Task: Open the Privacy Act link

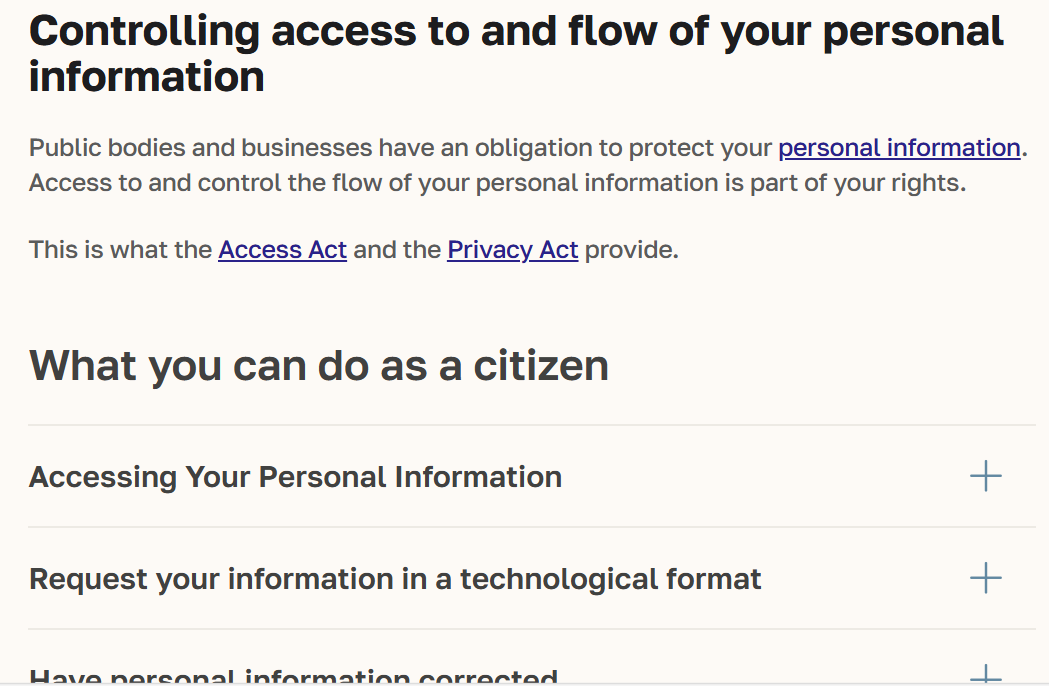Action: tap(512, 250)
